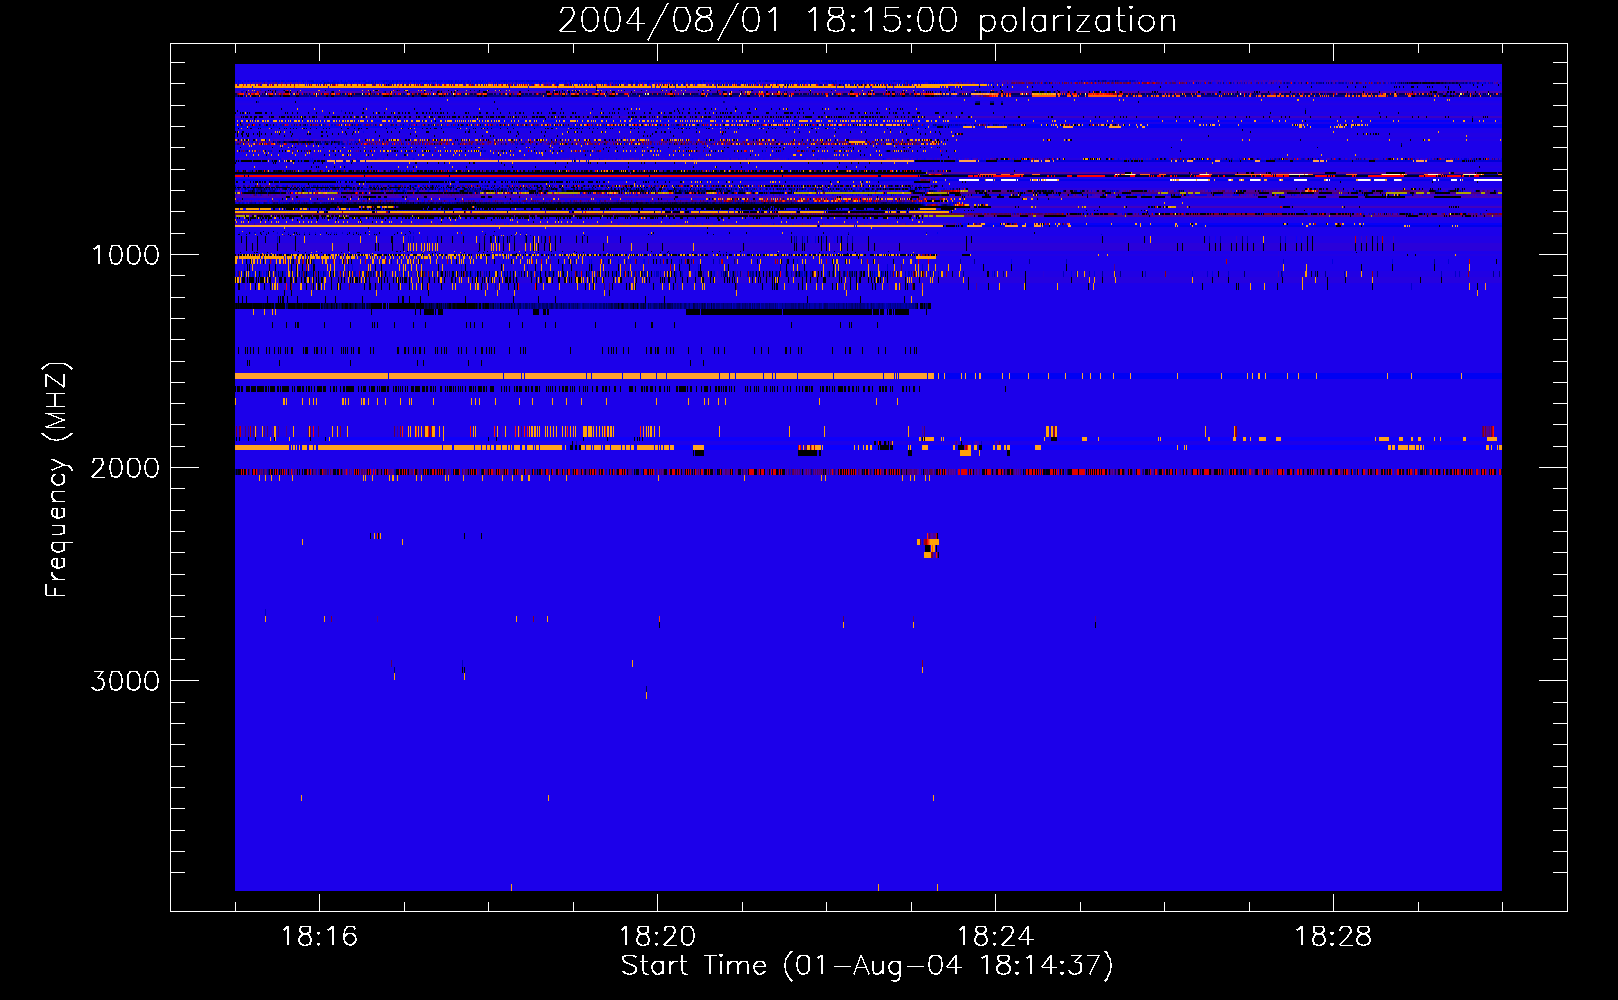Screen dimensions: 1618x1000
Task: Click the 18:24 time tick label
Action: [x=995, y=937]
